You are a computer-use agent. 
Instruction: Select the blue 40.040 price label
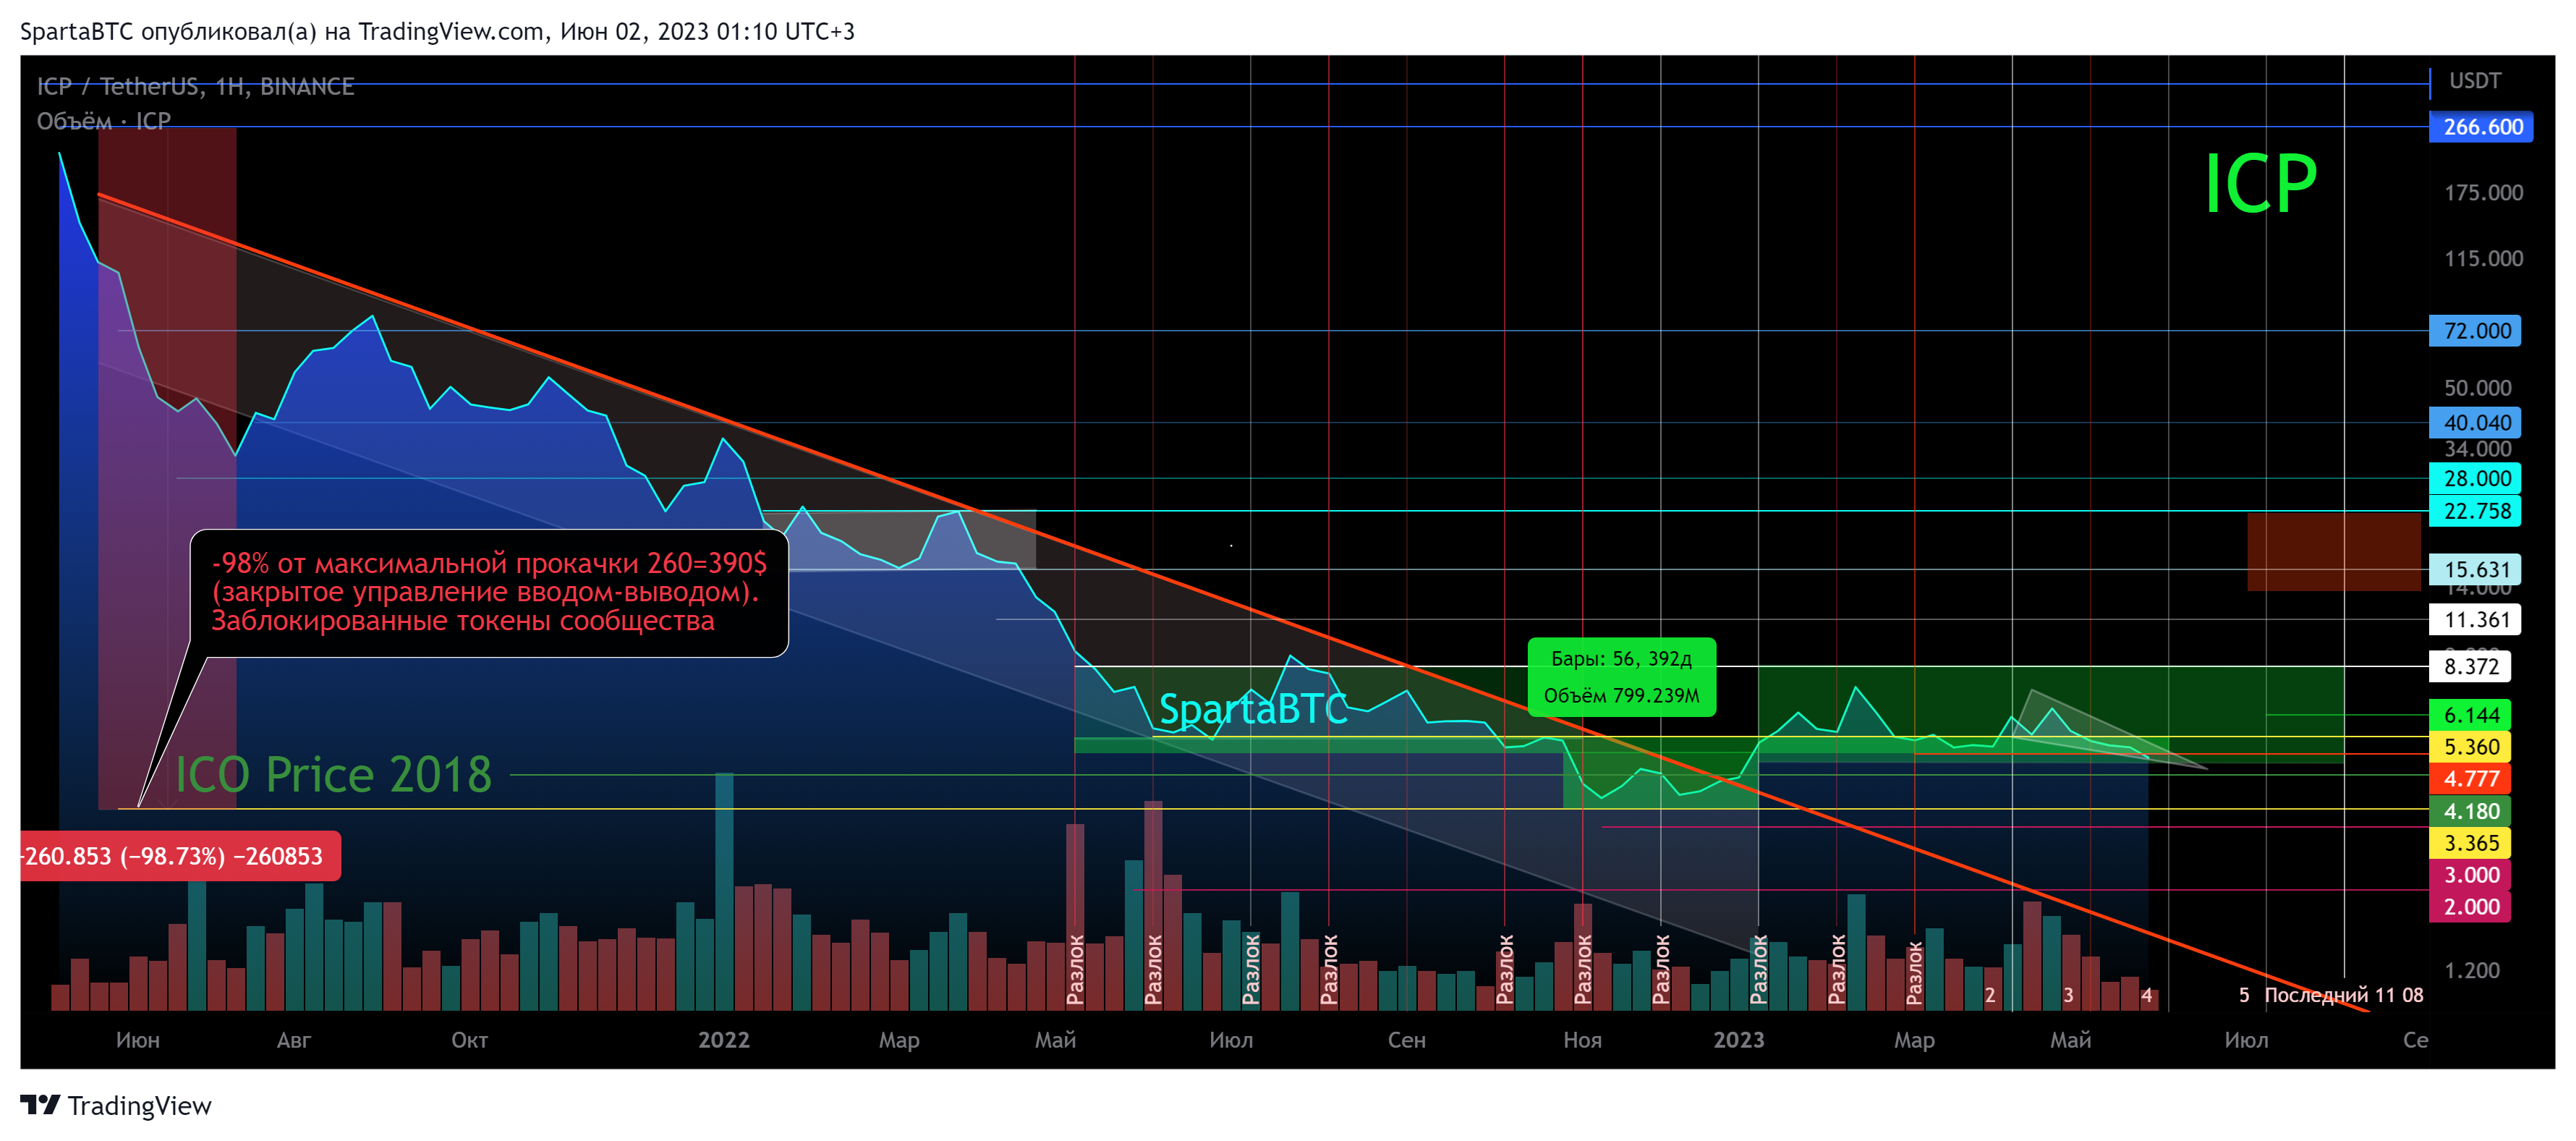point(2475,423)
